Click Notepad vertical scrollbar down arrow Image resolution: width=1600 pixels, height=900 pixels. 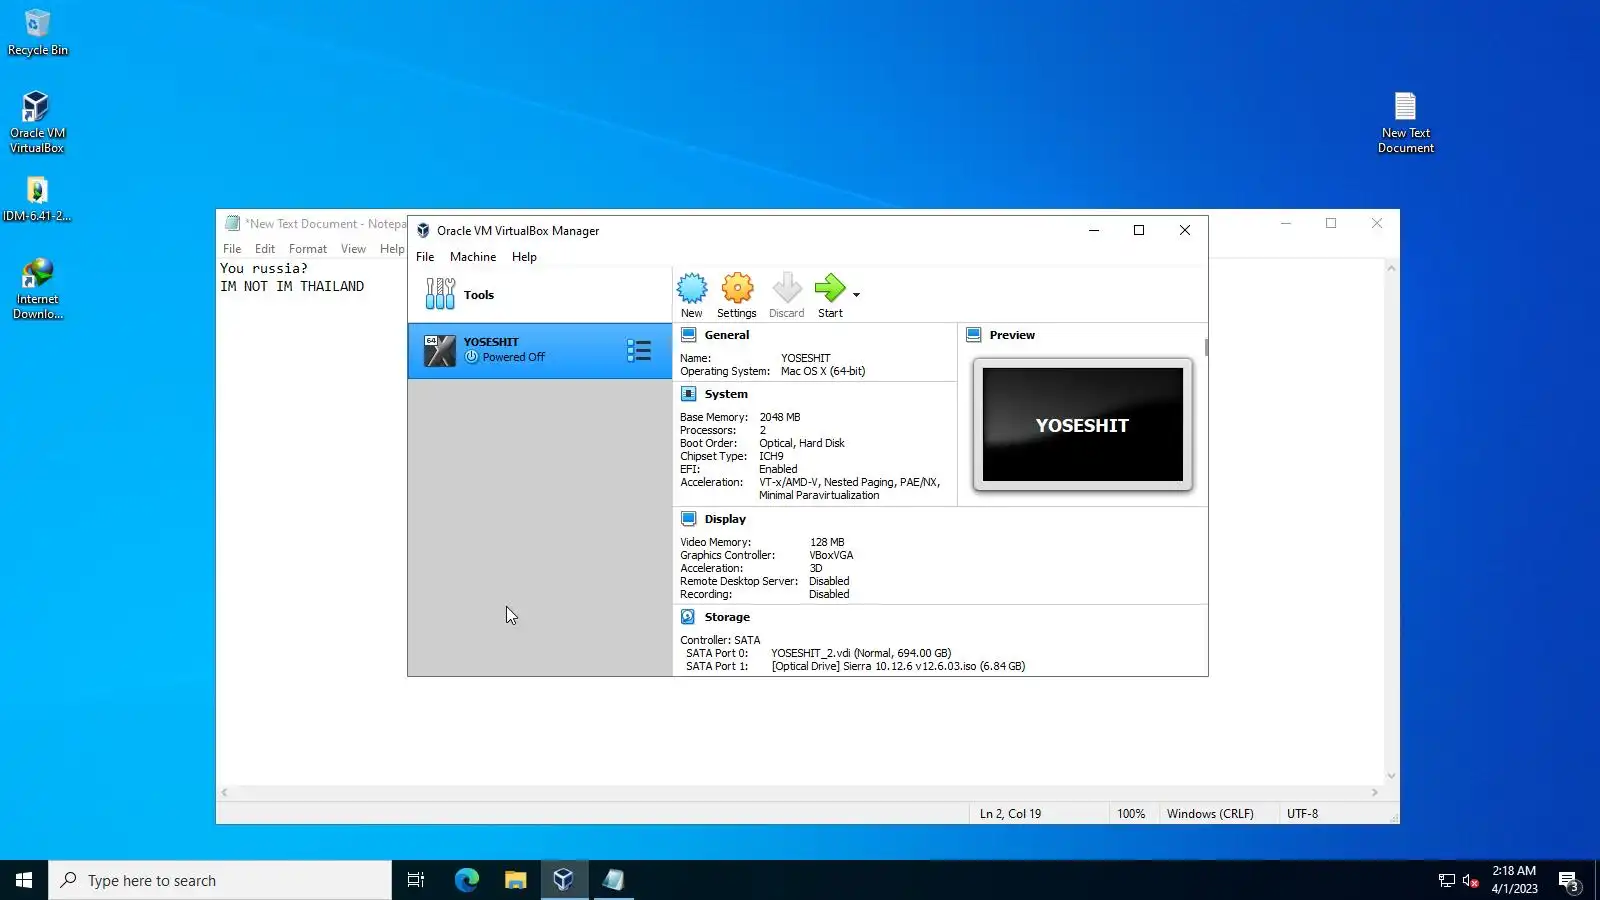pyautogui.click(x=1391, y=776)
